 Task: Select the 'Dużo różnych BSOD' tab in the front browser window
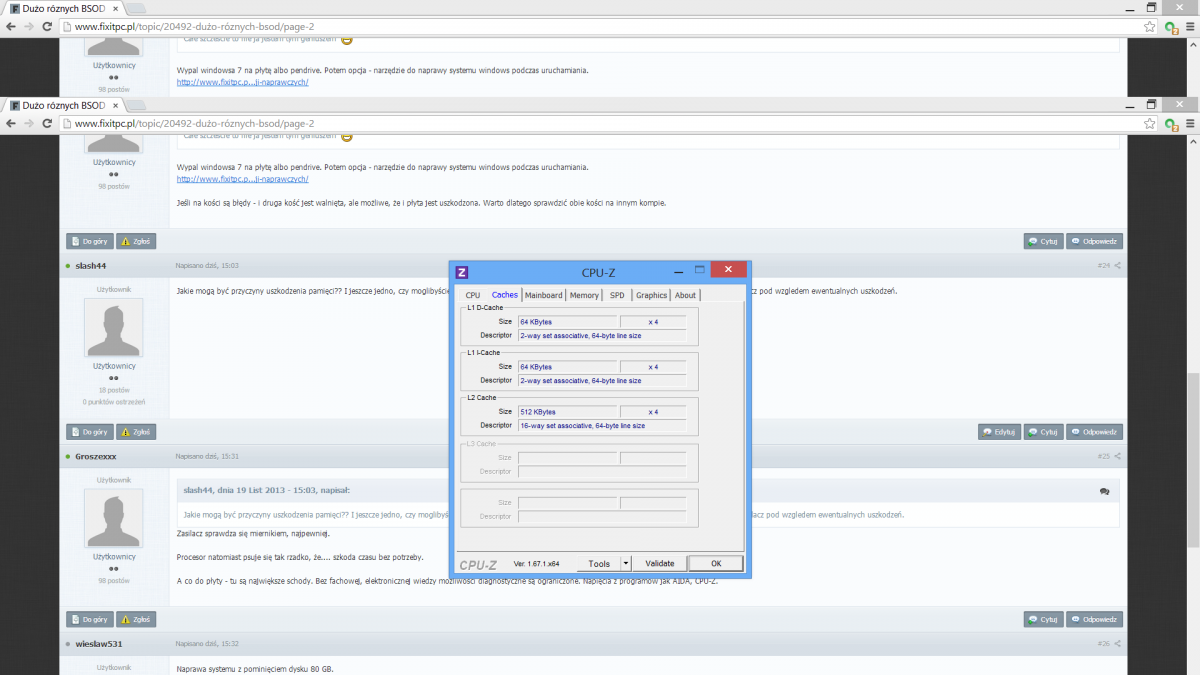coord(64,105)
